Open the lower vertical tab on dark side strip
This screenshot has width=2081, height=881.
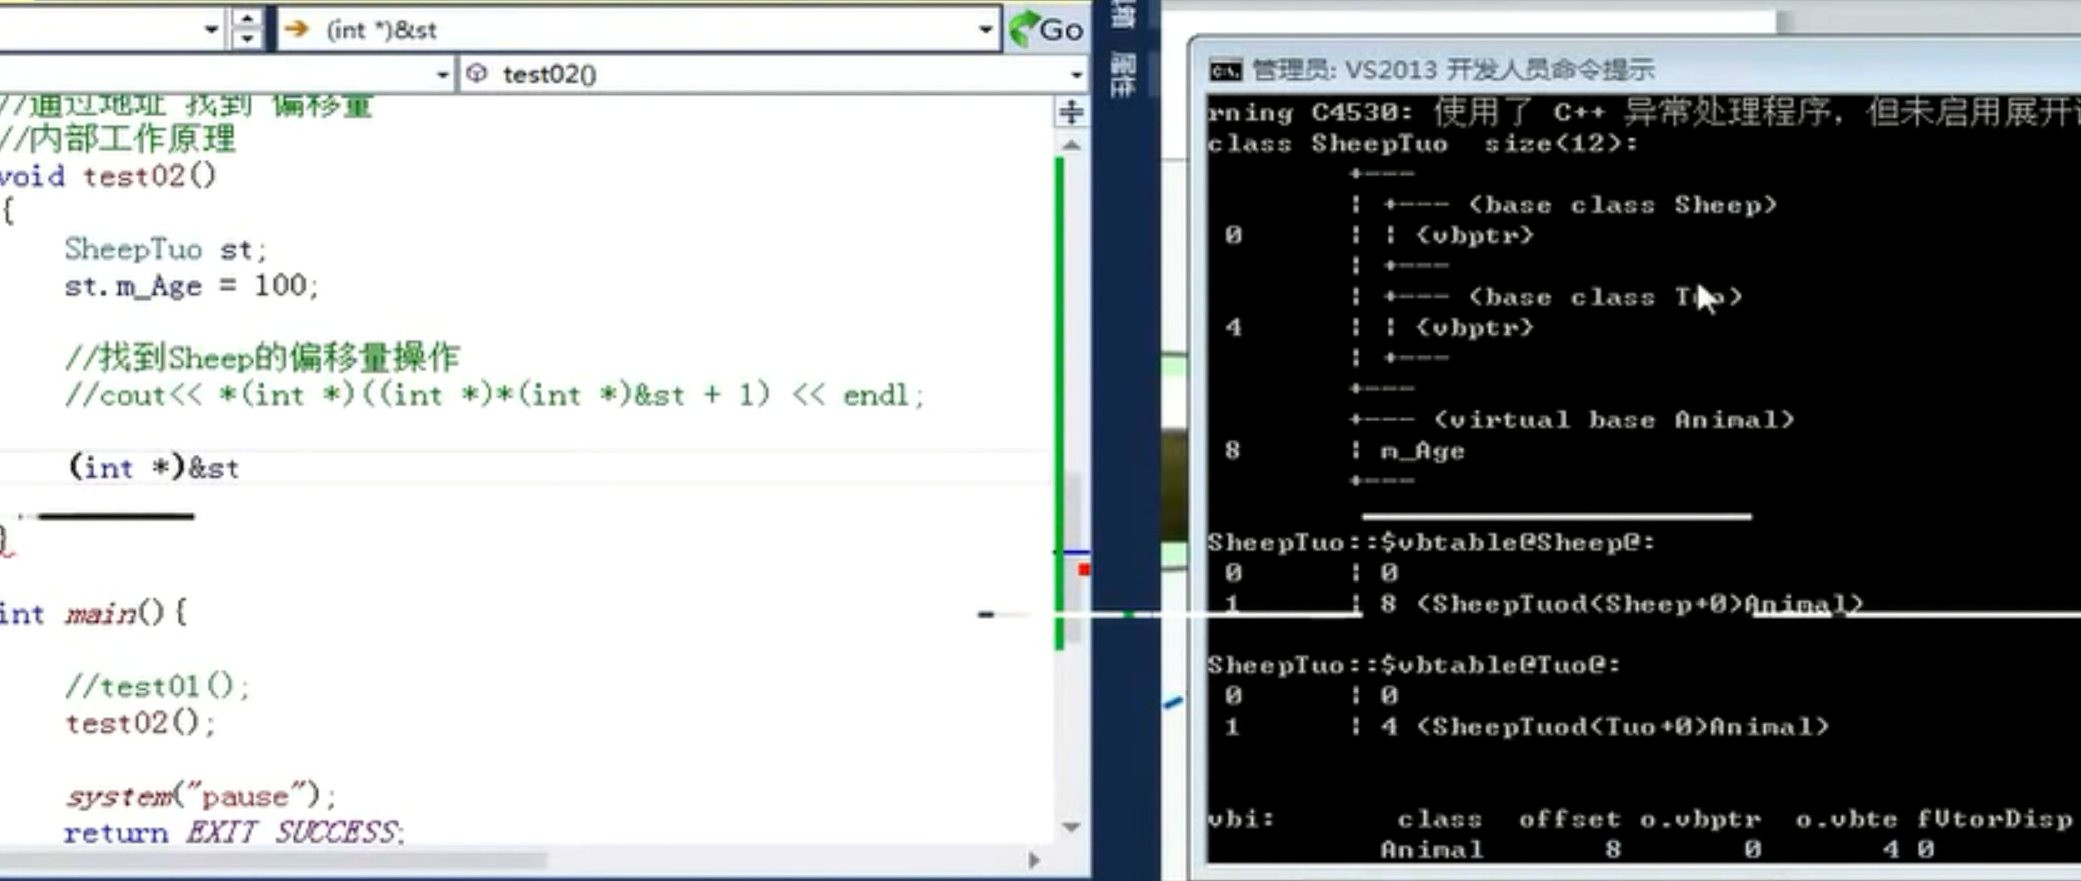(x=1122, y=76)
